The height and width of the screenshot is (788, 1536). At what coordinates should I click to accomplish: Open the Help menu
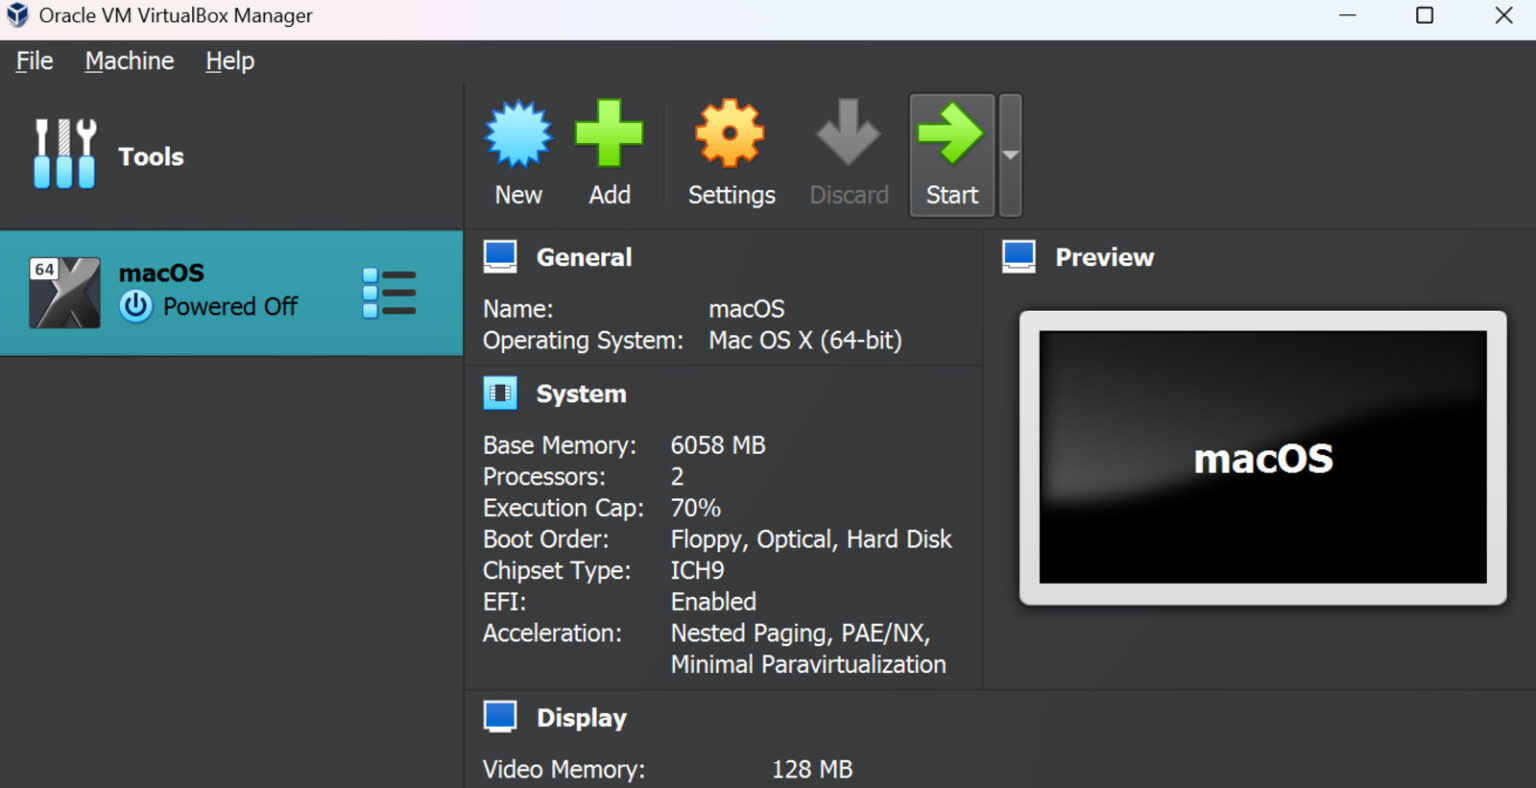[x=228, y=60]
